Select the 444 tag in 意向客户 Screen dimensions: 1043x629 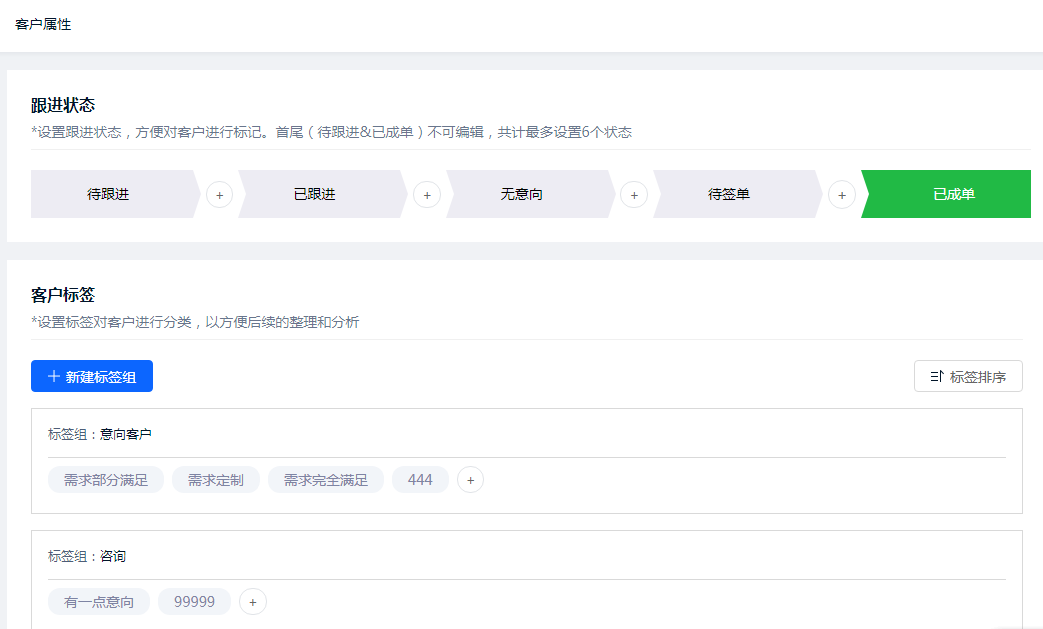tap(420, 479)
